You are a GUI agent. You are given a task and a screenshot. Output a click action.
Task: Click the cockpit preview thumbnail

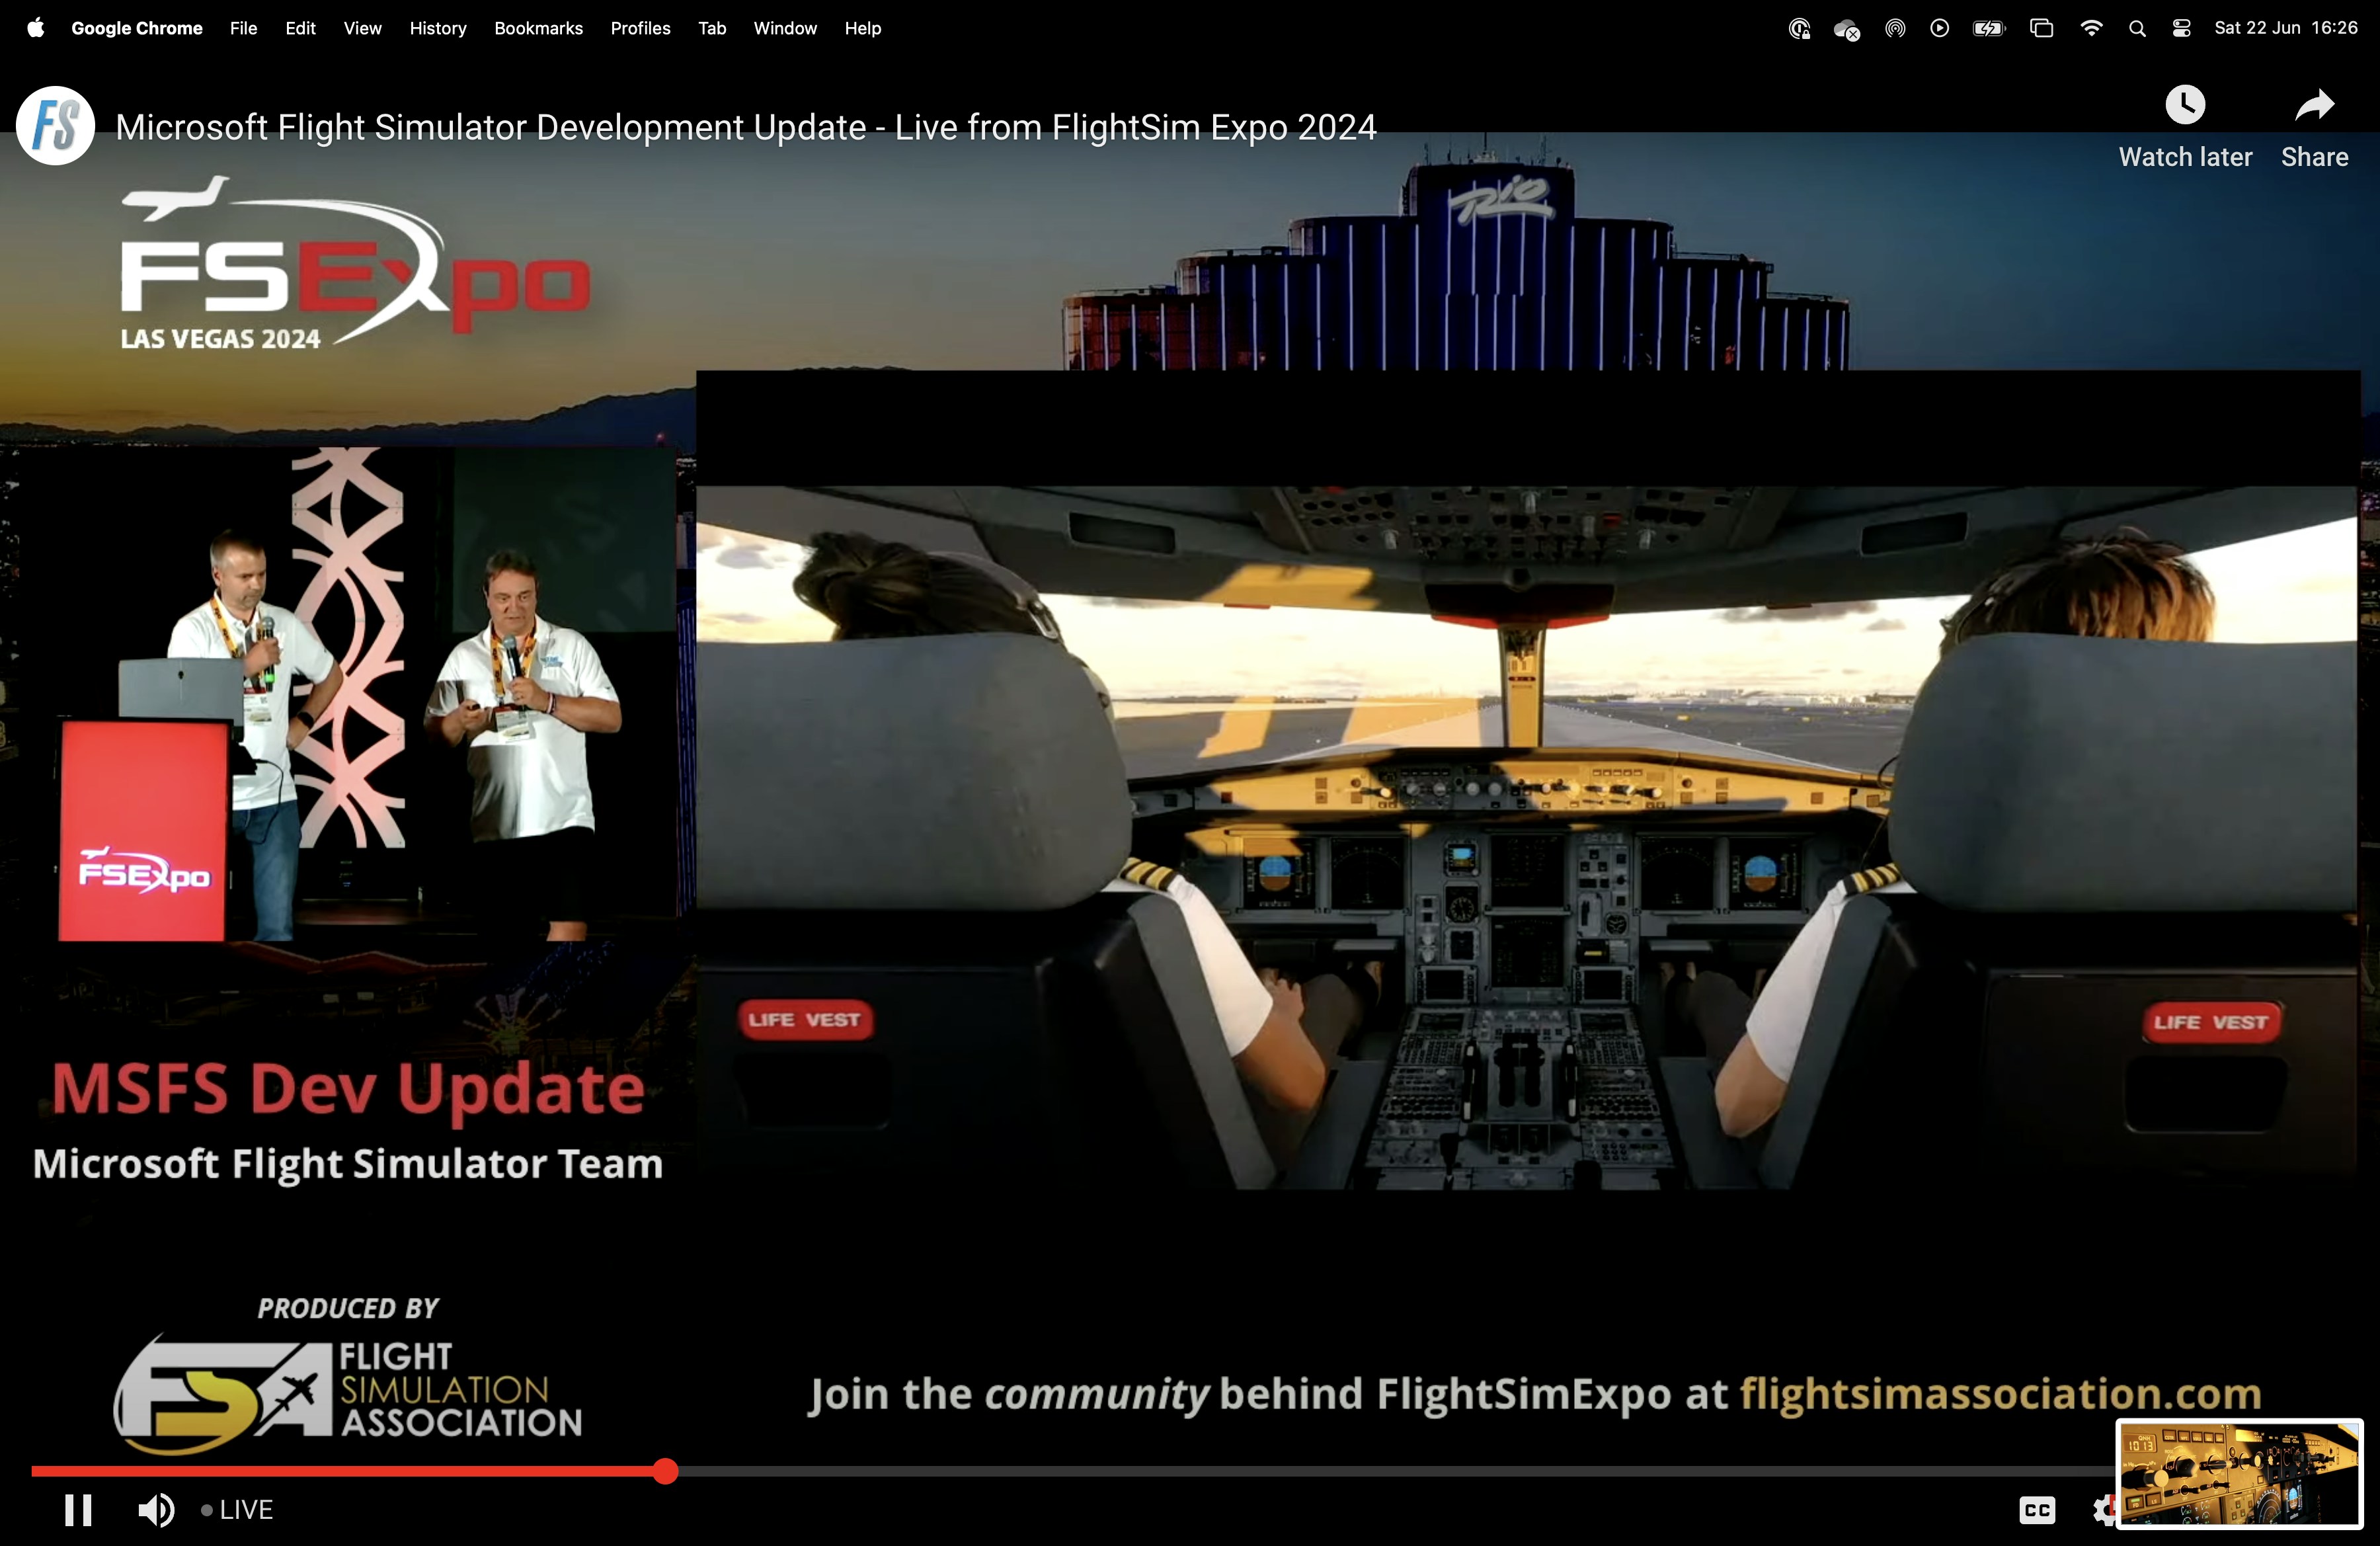(x=2239, y=1473)
